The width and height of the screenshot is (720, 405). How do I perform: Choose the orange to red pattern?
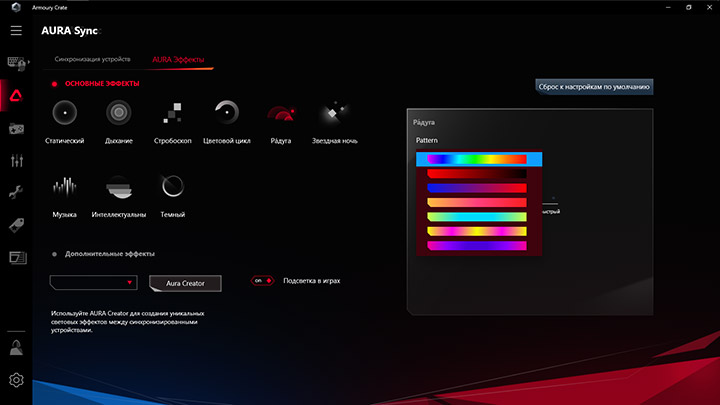tap(477, 202)
